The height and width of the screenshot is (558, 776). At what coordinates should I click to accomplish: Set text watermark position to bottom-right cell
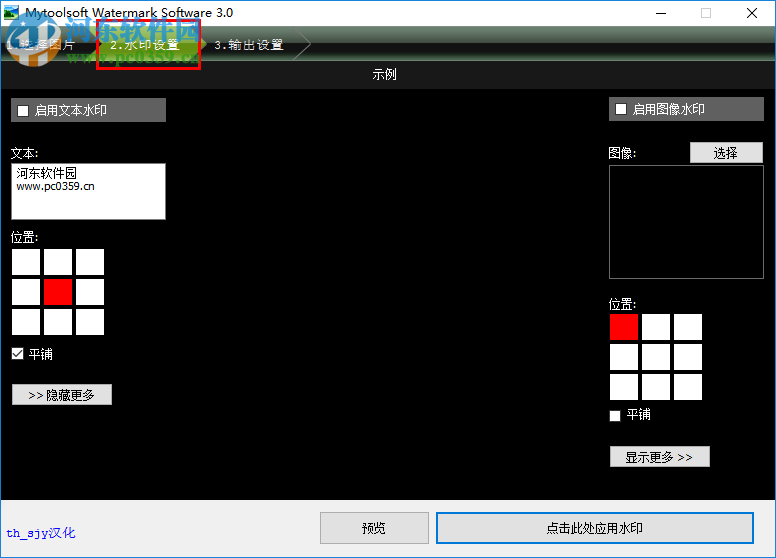[90, 322]
